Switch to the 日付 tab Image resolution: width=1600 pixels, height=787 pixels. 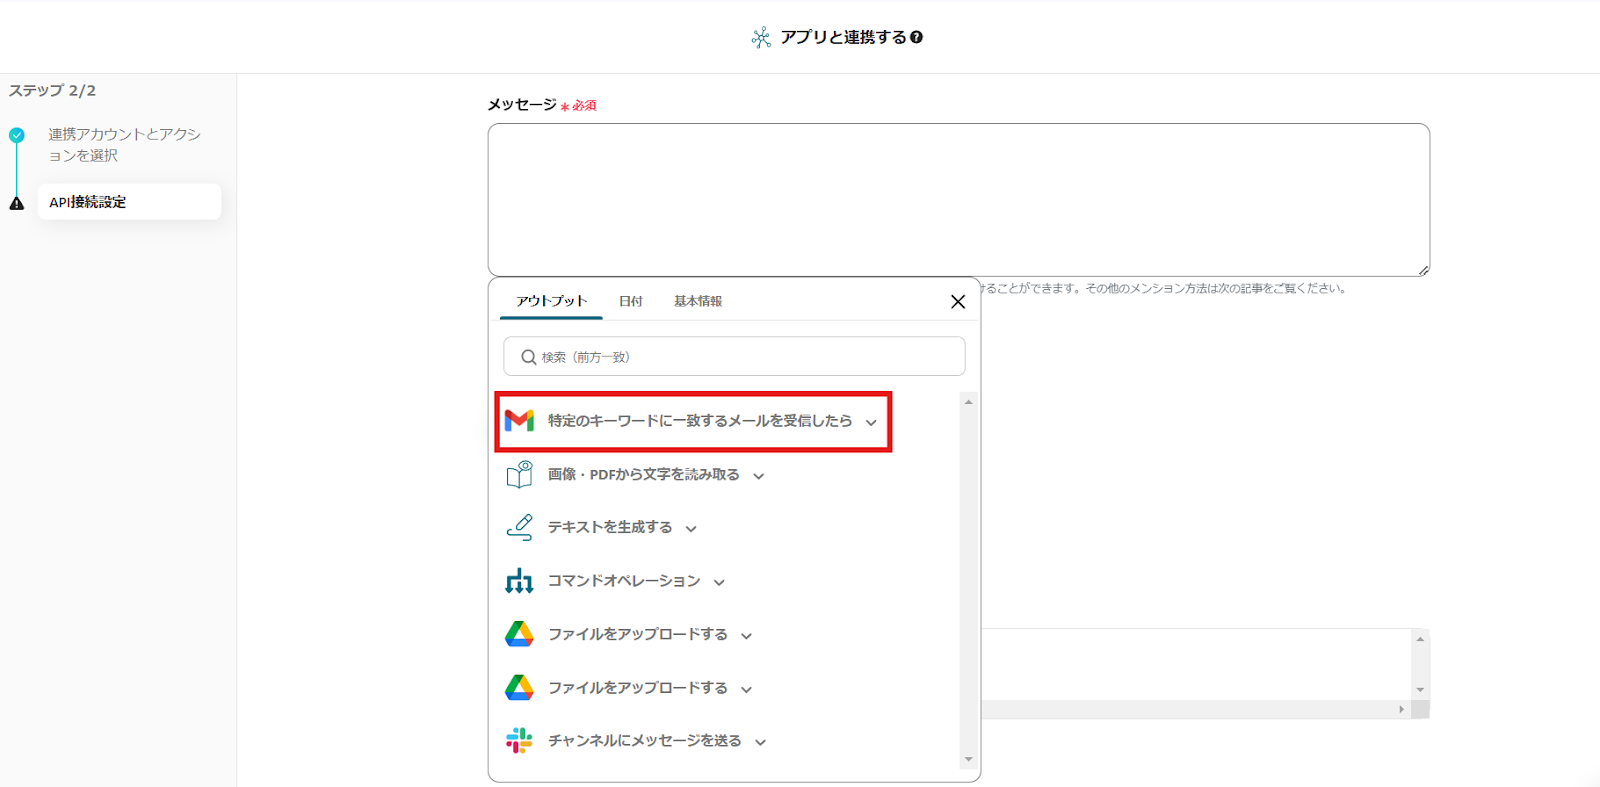click(630, 301)
